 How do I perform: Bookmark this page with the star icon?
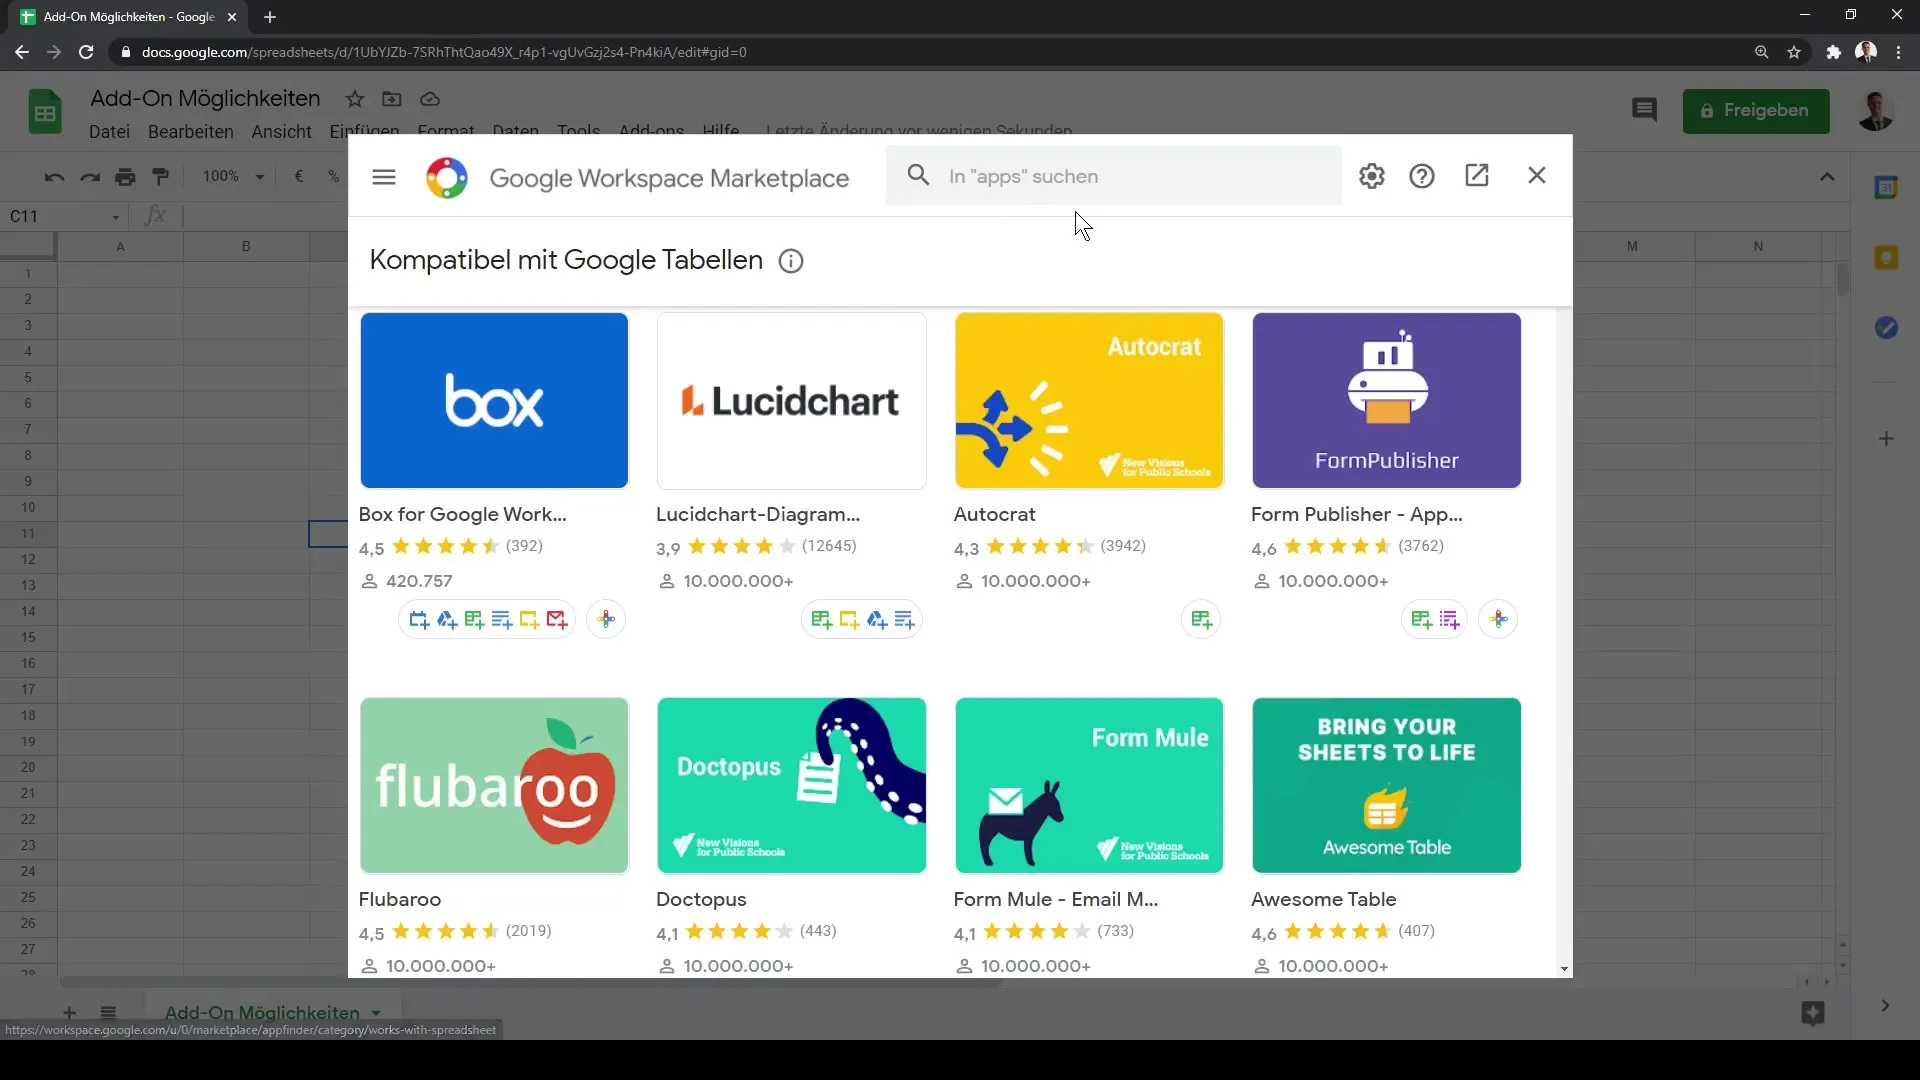[x=1794, y=52]
